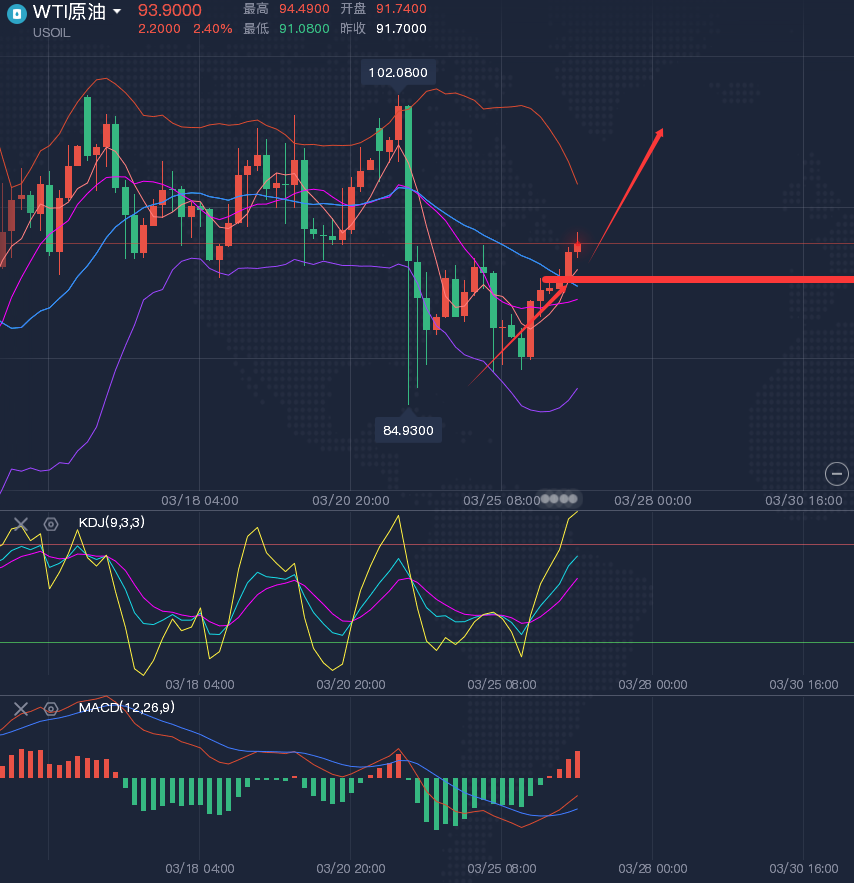The width and height of the screenshot is (854, 883).
Task: Remove the MACD indicator with X
Action: coord(20,708)
